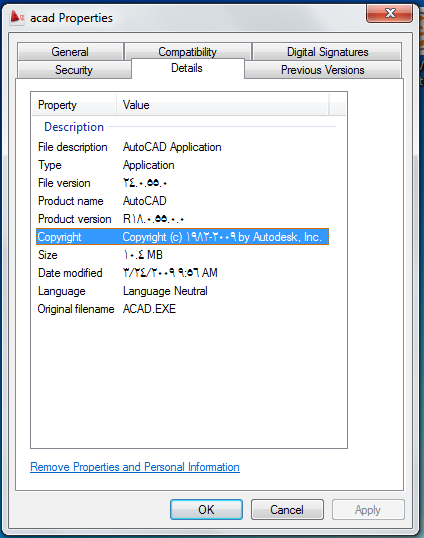Select the Original filename row
This screenshot has width=424, height=538.
tap(182, 309)
